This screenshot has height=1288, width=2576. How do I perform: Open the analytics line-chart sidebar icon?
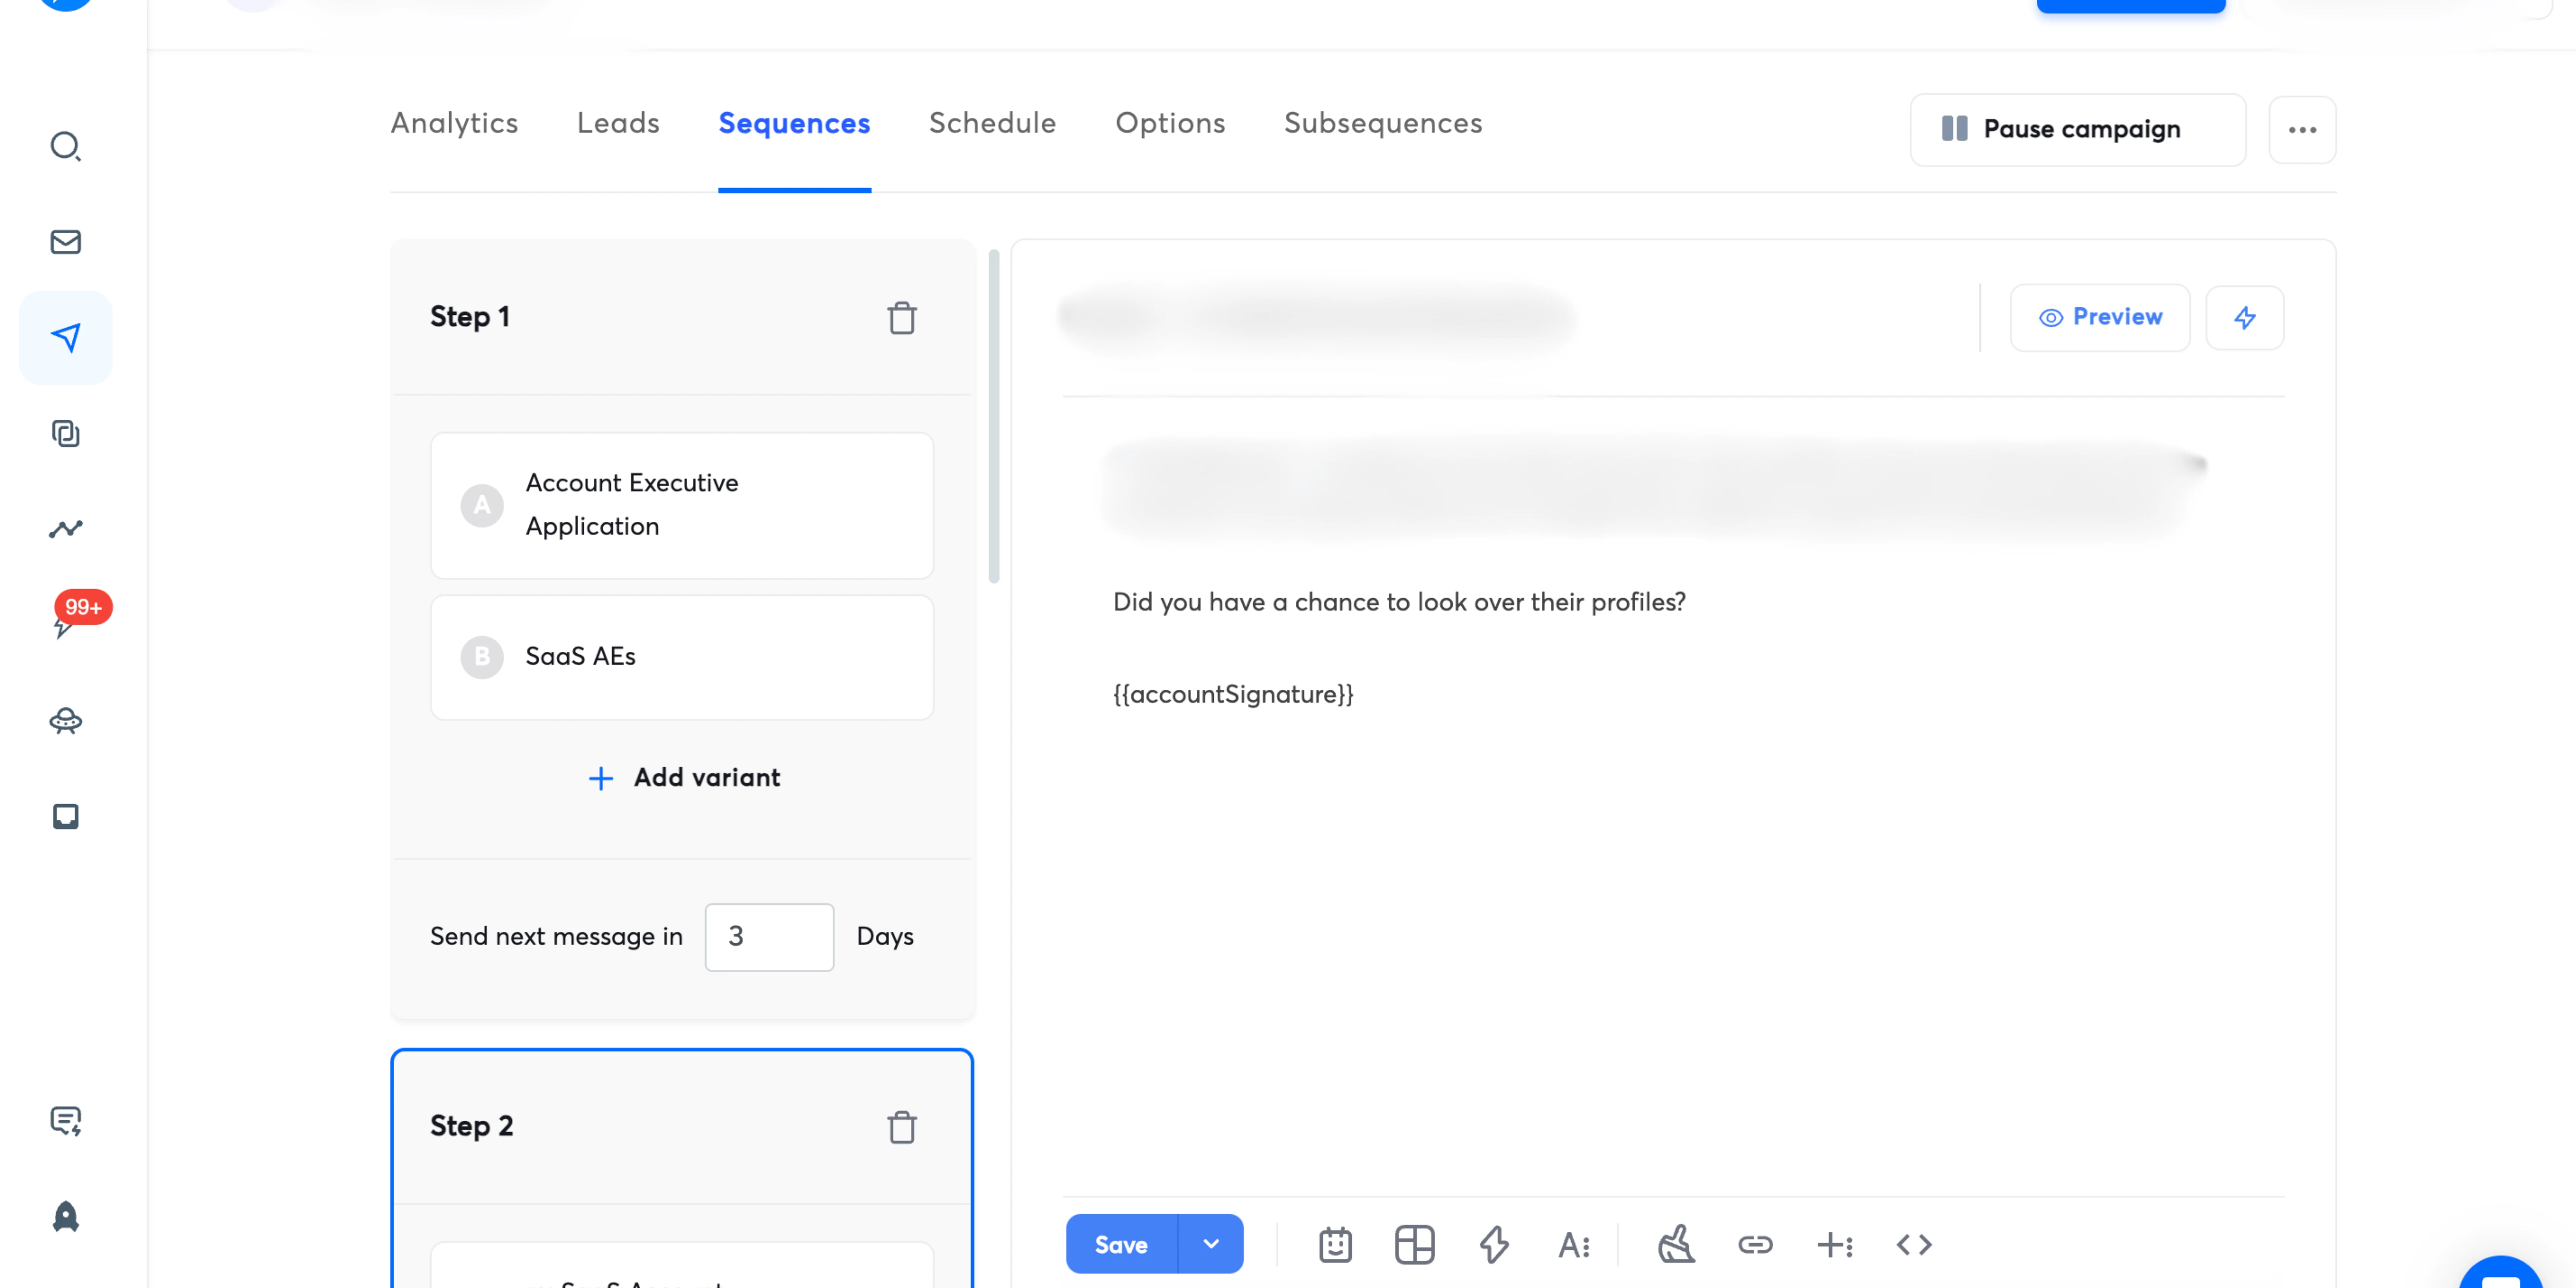click(x=66, y=528)
